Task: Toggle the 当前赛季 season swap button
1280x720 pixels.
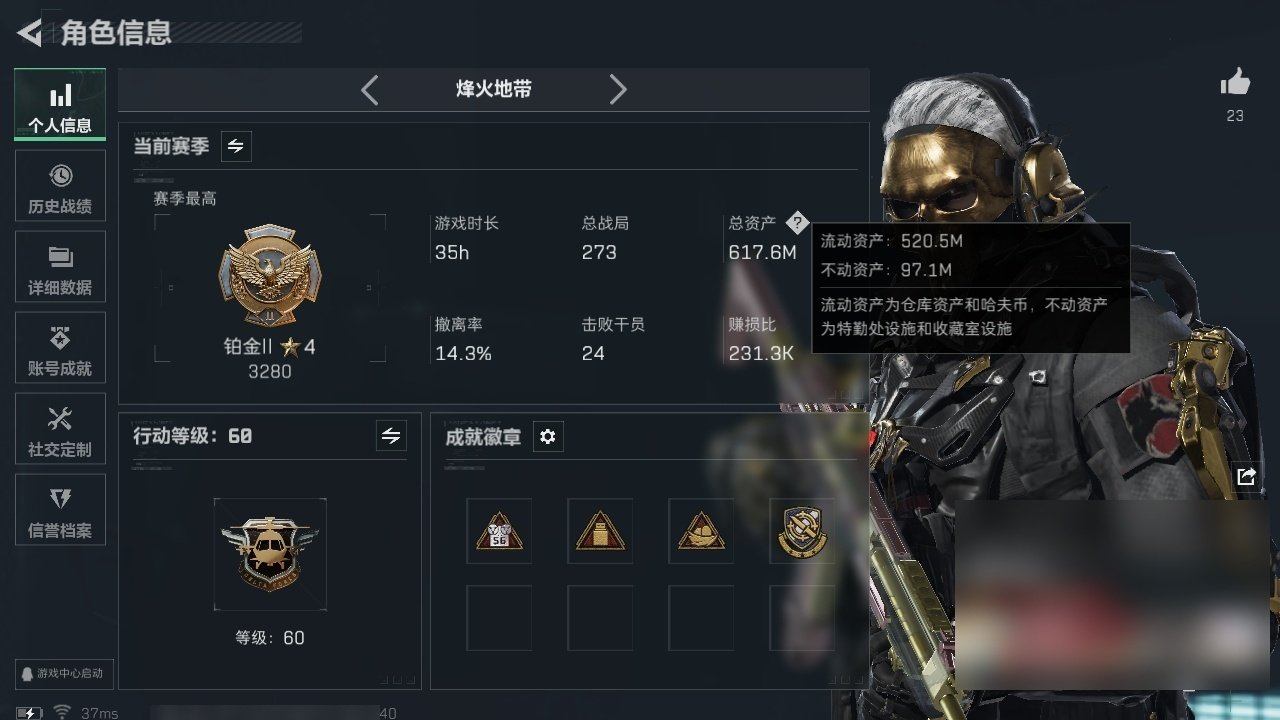Action: (x=236, y=146)
